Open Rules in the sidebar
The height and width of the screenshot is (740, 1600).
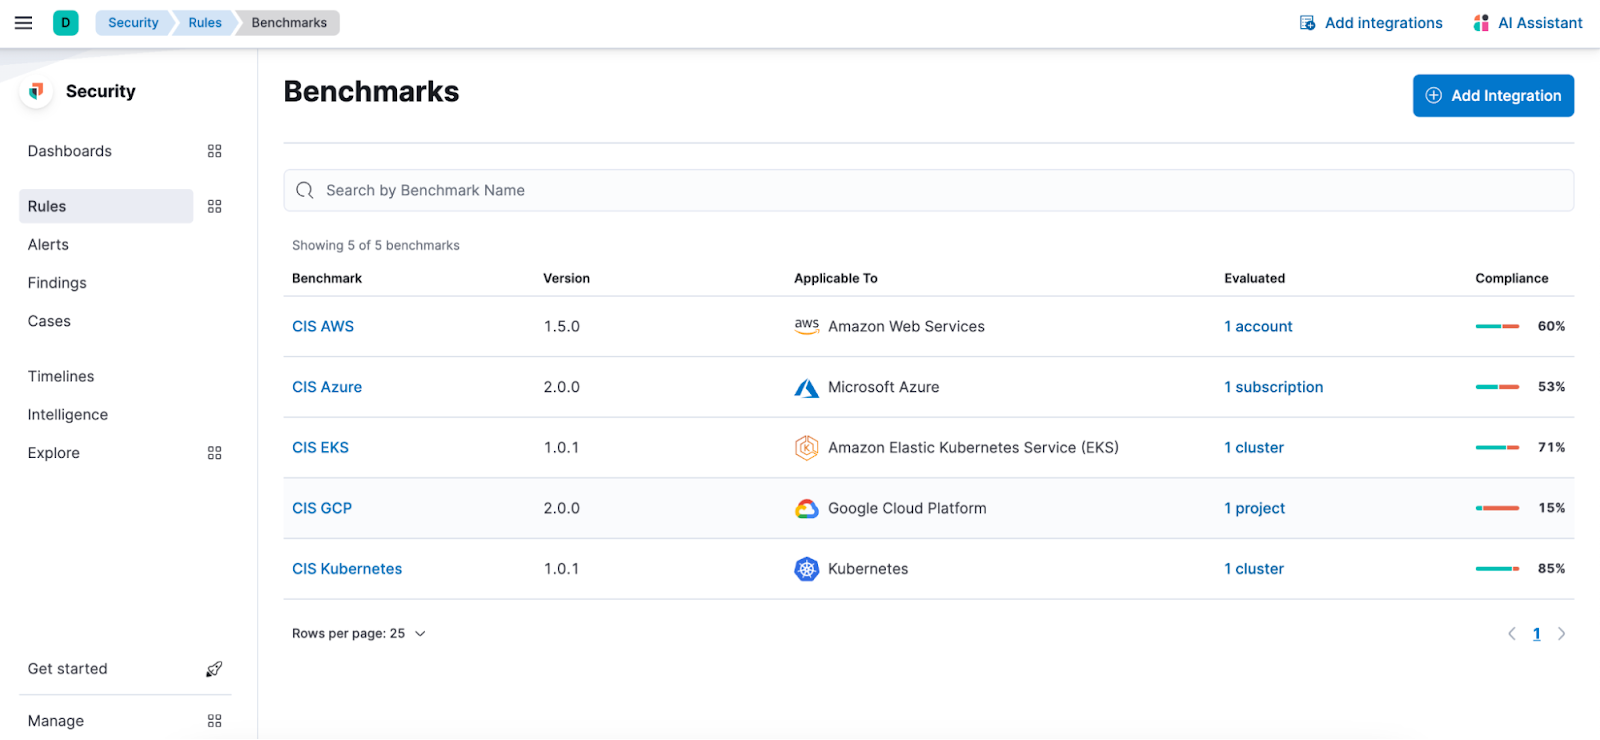[x=106, y=206]
